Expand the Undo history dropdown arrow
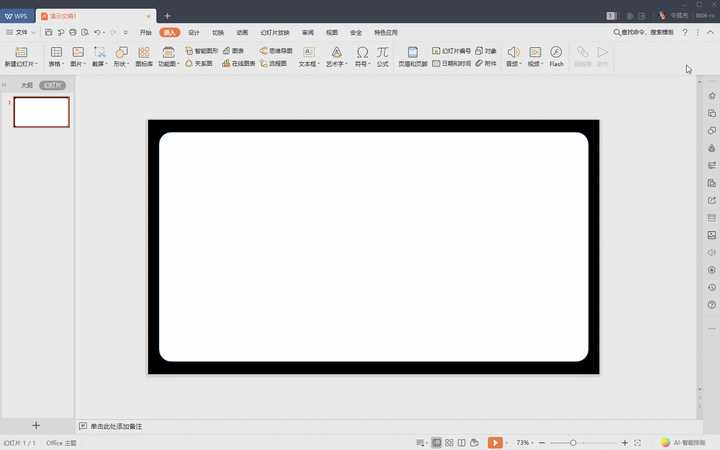The height and width of the screenshot is (450, 720). (x=104, y=32)
